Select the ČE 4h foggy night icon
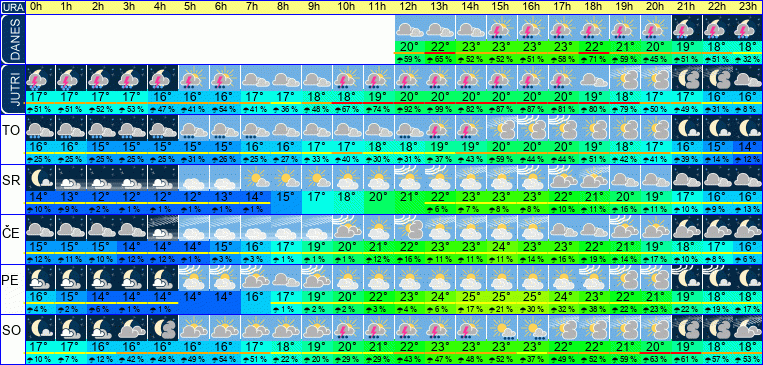The height and width of the screenshot is (365, 763). [163, 228]
